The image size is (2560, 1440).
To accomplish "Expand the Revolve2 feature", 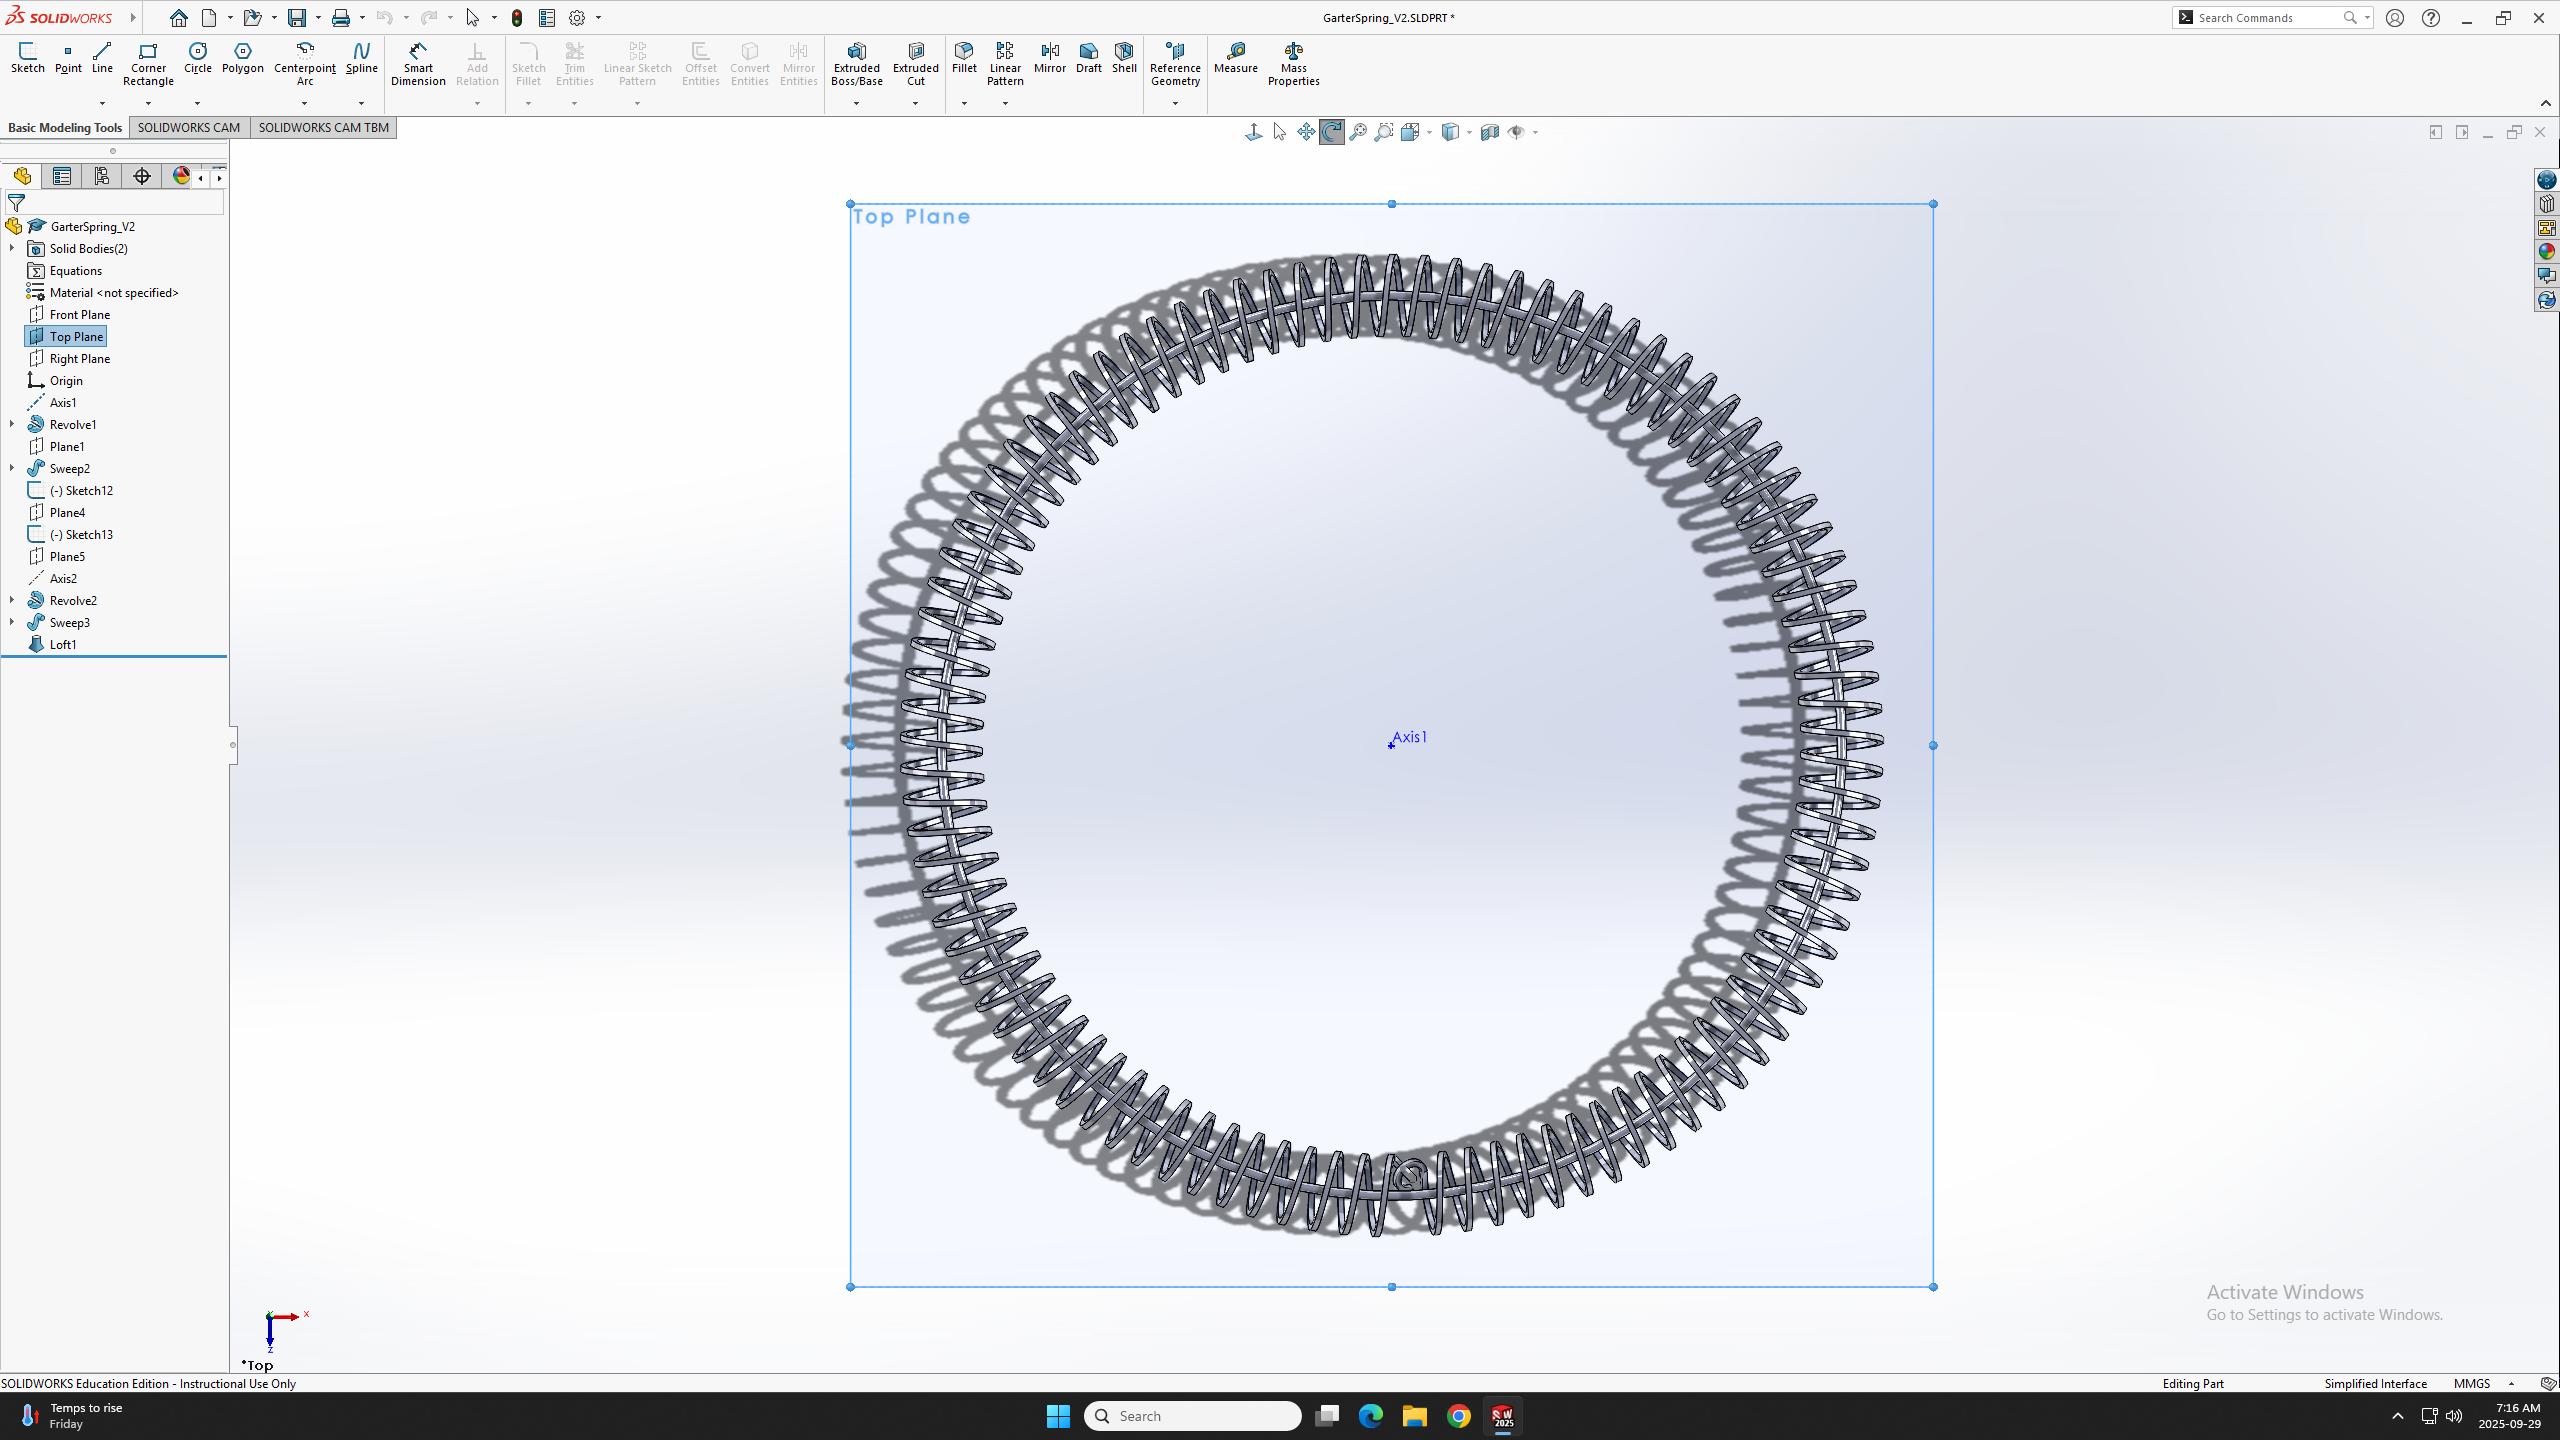I will click(12, 600).
